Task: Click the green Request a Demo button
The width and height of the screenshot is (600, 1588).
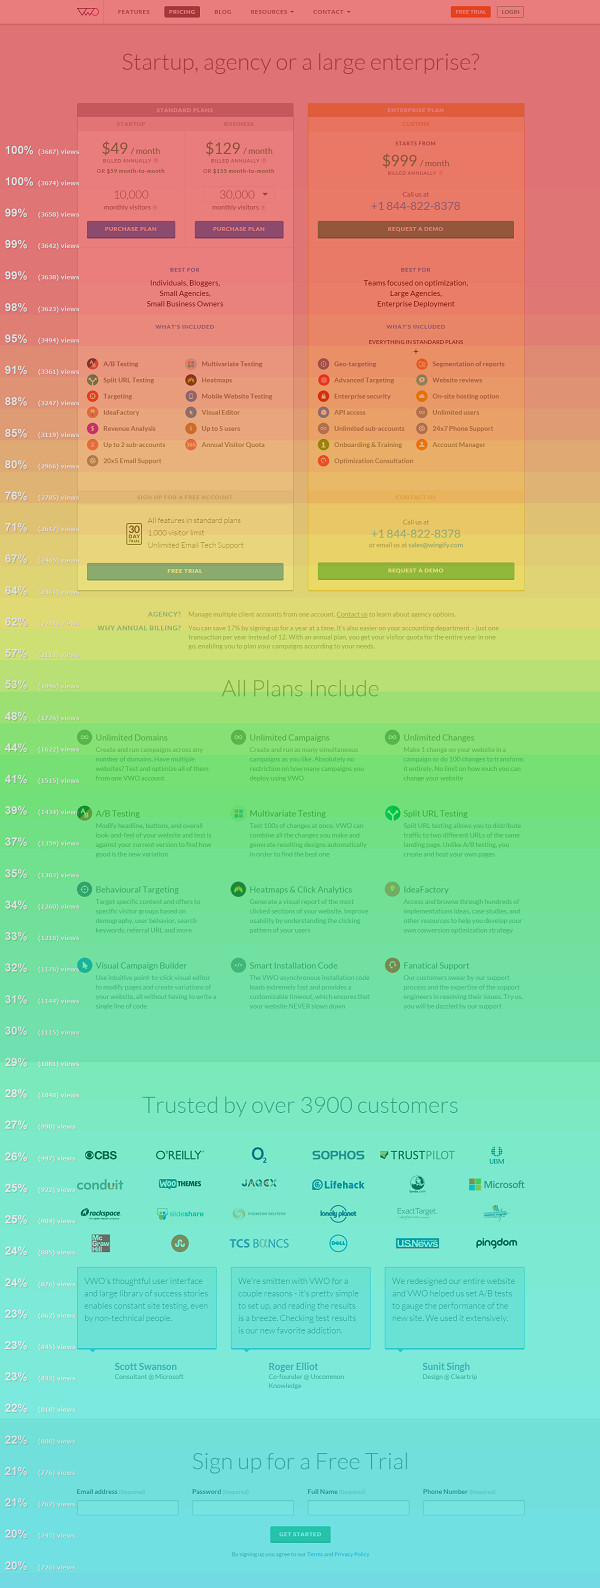Action: click(416, 571)
